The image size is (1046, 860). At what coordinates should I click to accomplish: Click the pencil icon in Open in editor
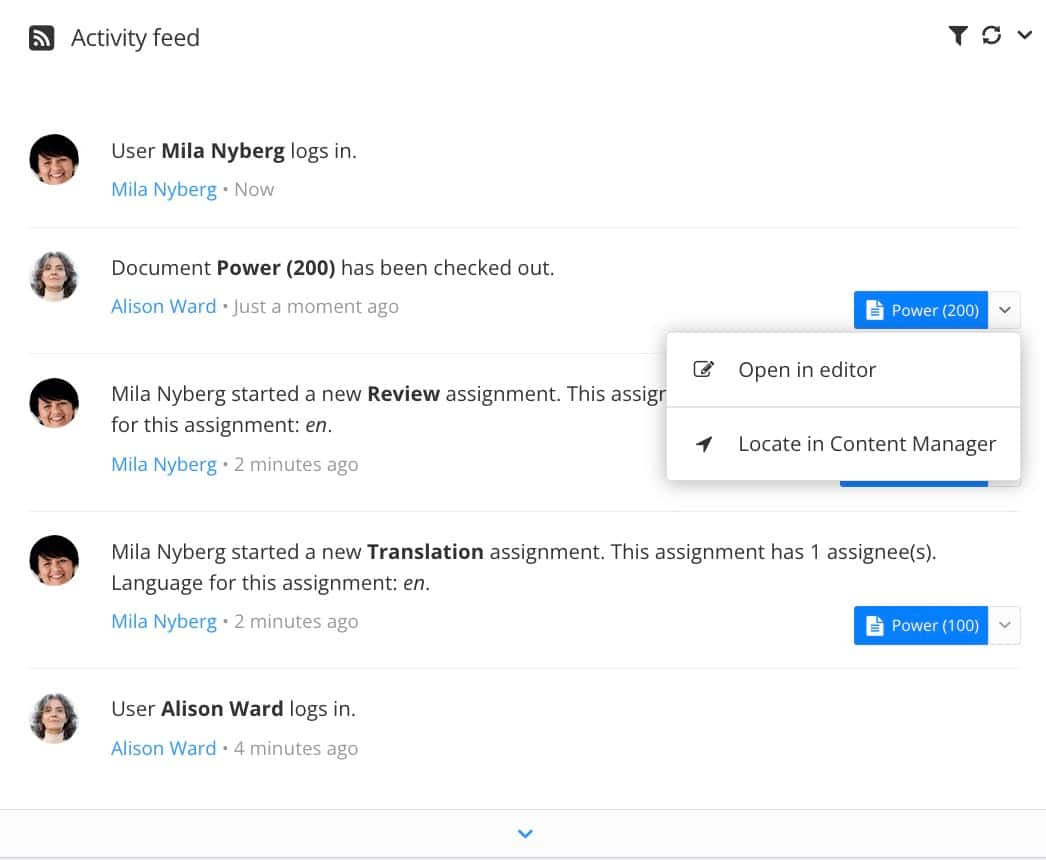tap(704, 370)
